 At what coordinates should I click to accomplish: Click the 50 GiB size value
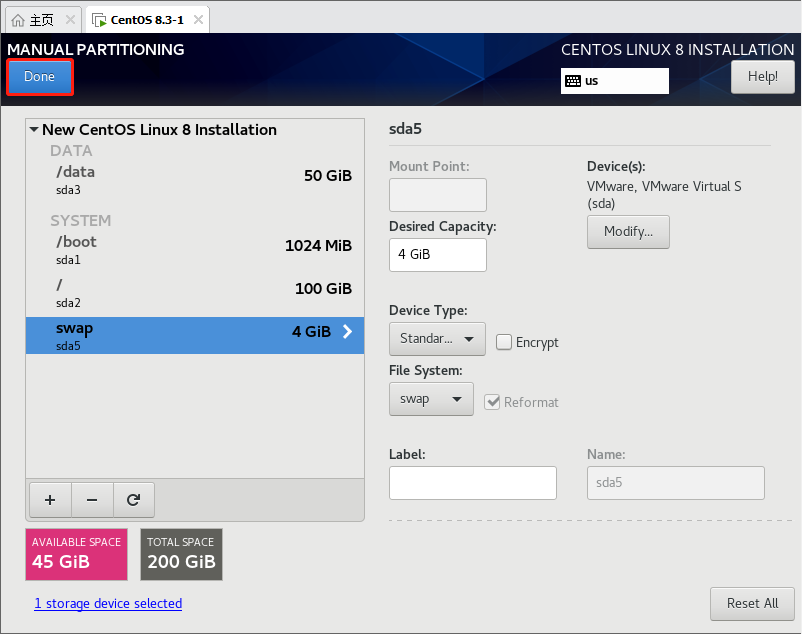[328, 176]
